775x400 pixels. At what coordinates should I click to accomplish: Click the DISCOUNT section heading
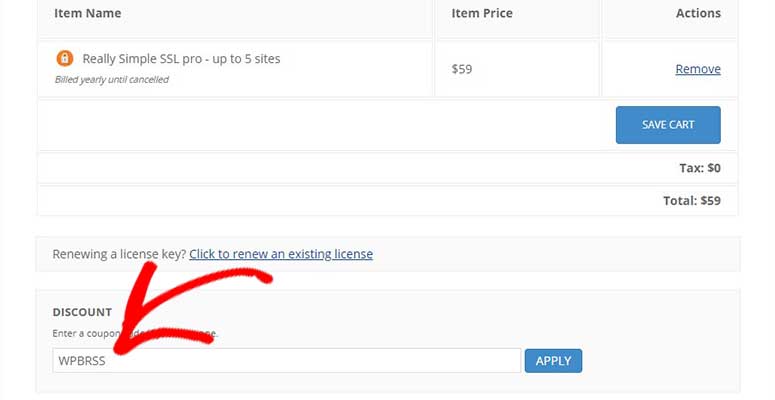[x=82, y=312]
